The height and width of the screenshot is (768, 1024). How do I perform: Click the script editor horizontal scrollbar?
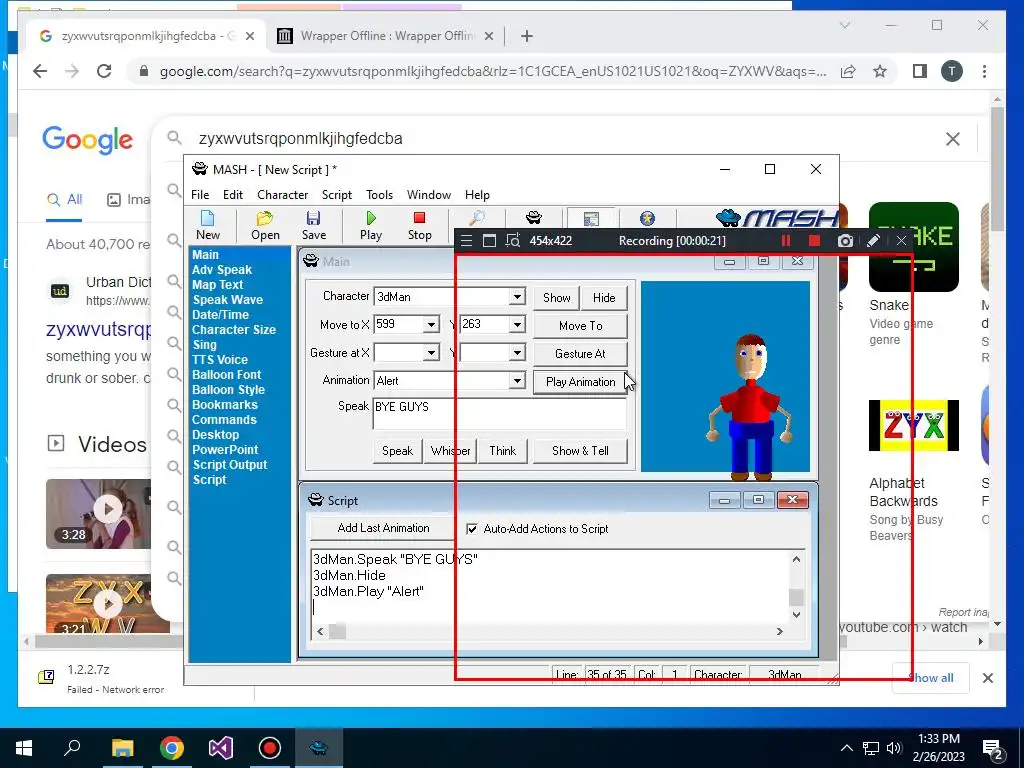[x=550, y=631]
